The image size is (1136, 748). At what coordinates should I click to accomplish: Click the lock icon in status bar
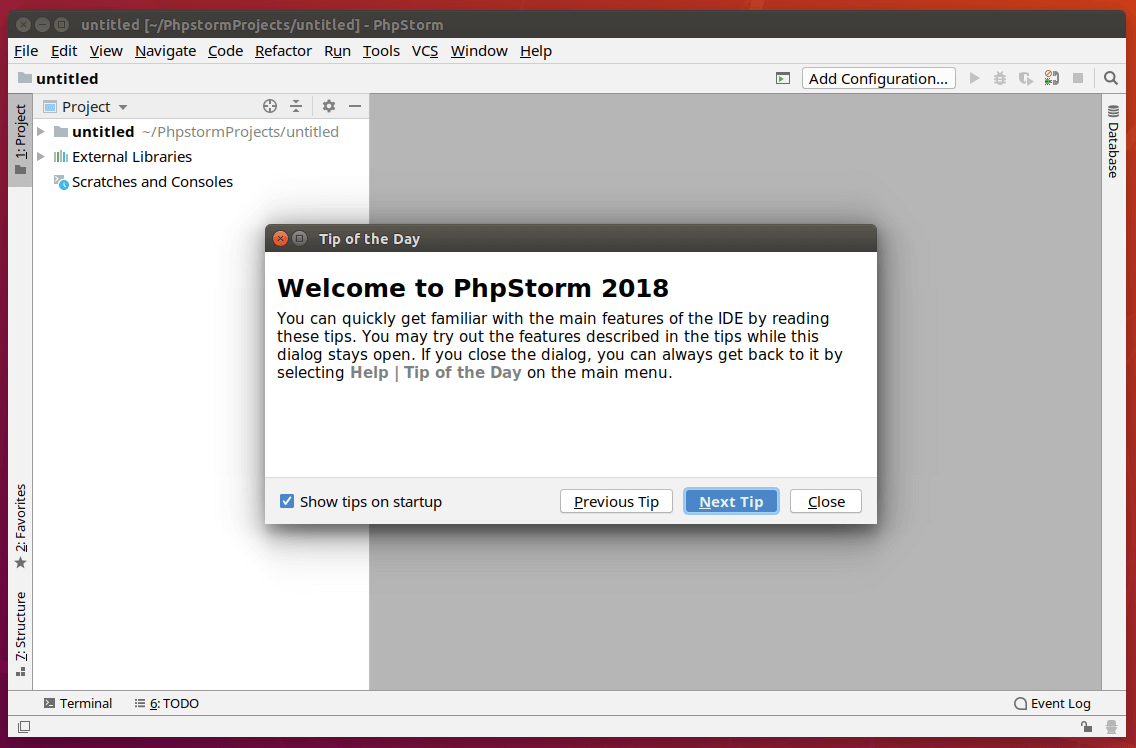point(1086,727)
